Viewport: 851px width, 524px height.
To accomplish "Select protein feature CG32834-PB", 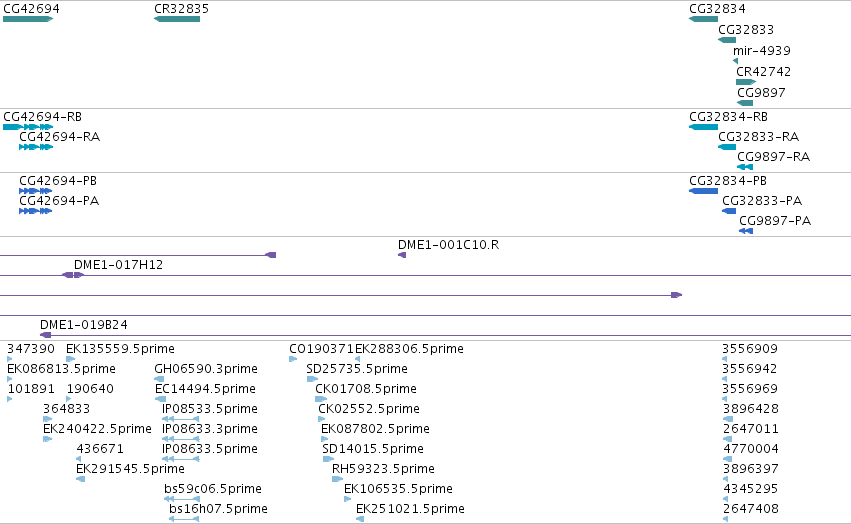I will [703, 191].
